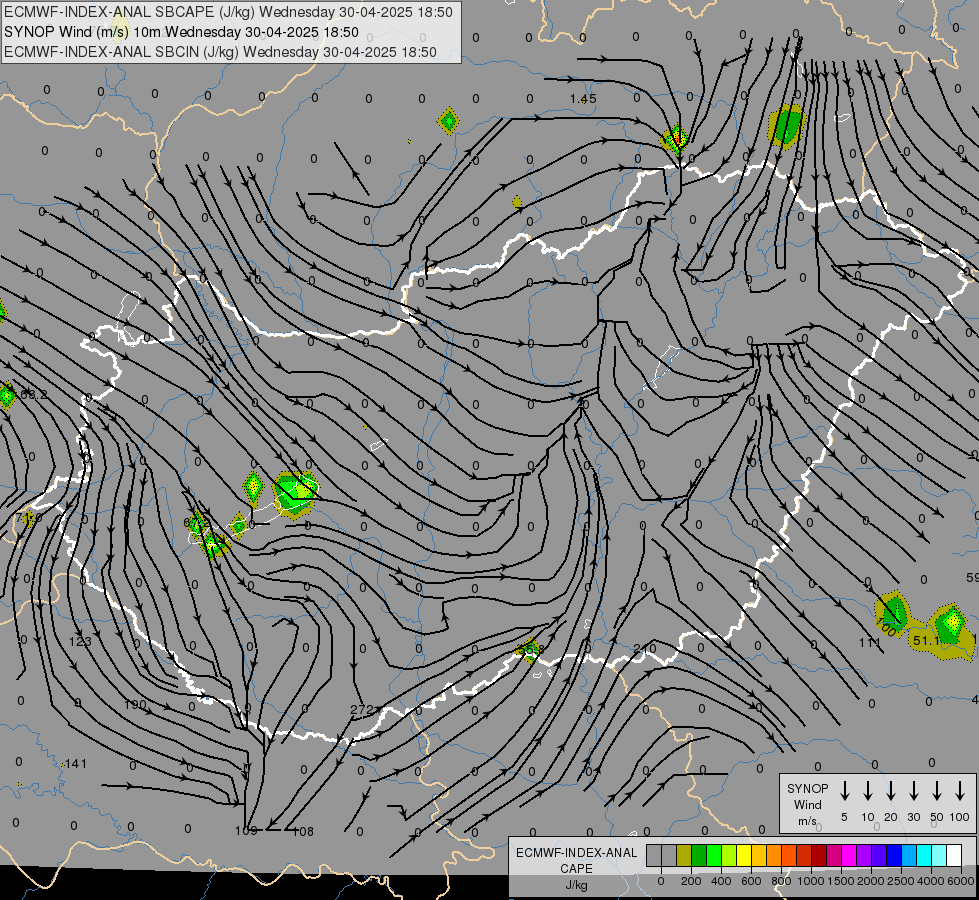Image resolution: width=979 pixels, height=900 pixels.
Task: Select the pure yellow swatch in CAPE legend
Action: [744, 856]
